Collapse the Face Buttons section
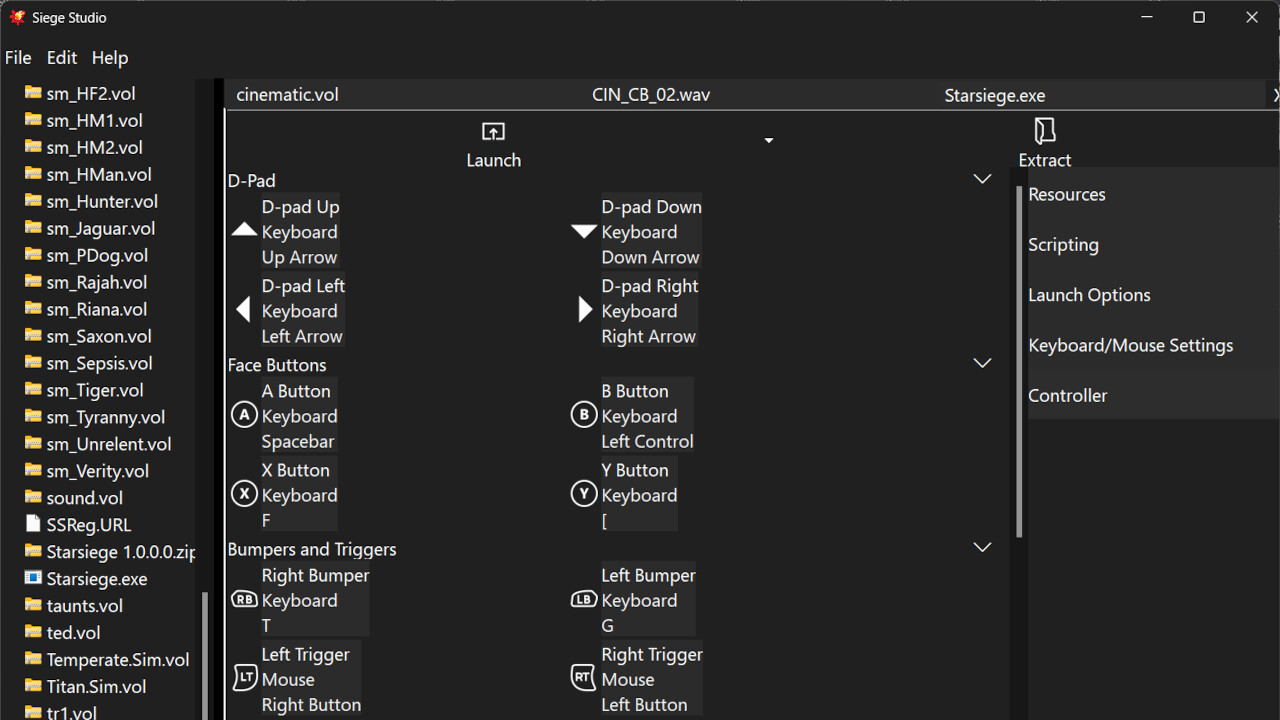Screen dimensions: 1280x720 pos(982,363)
